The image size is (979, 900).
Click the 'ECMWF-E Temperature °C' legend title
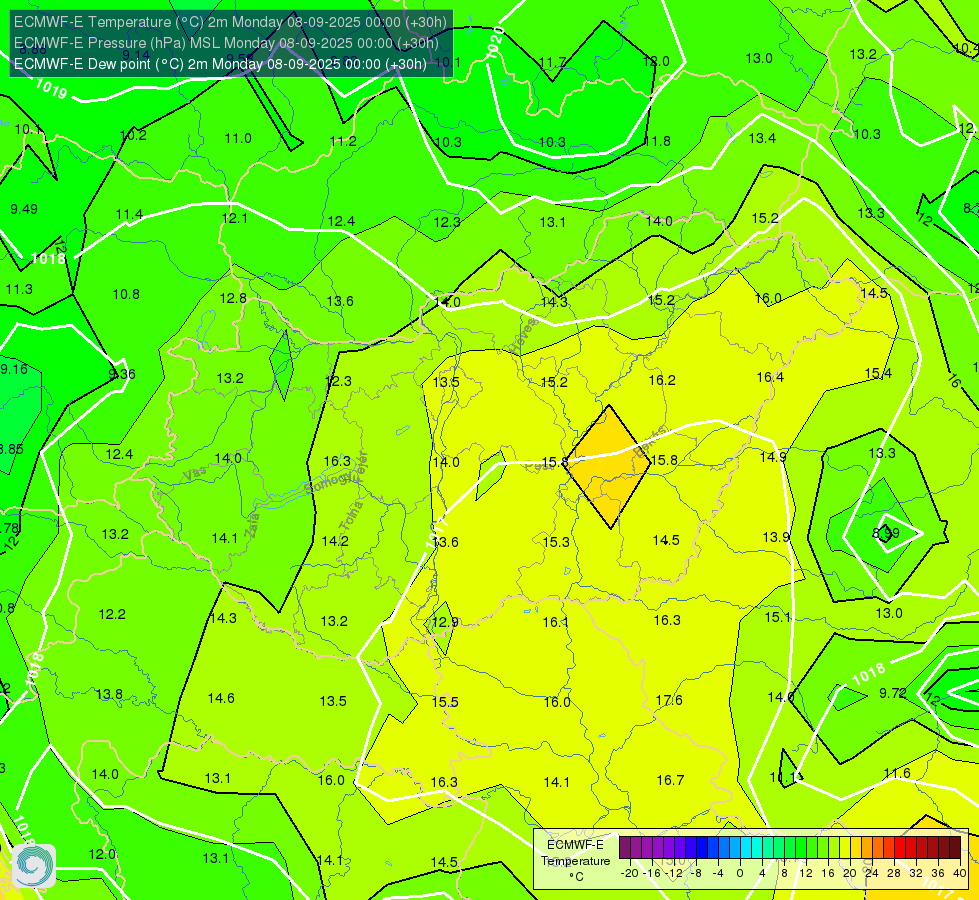[576, 861]
